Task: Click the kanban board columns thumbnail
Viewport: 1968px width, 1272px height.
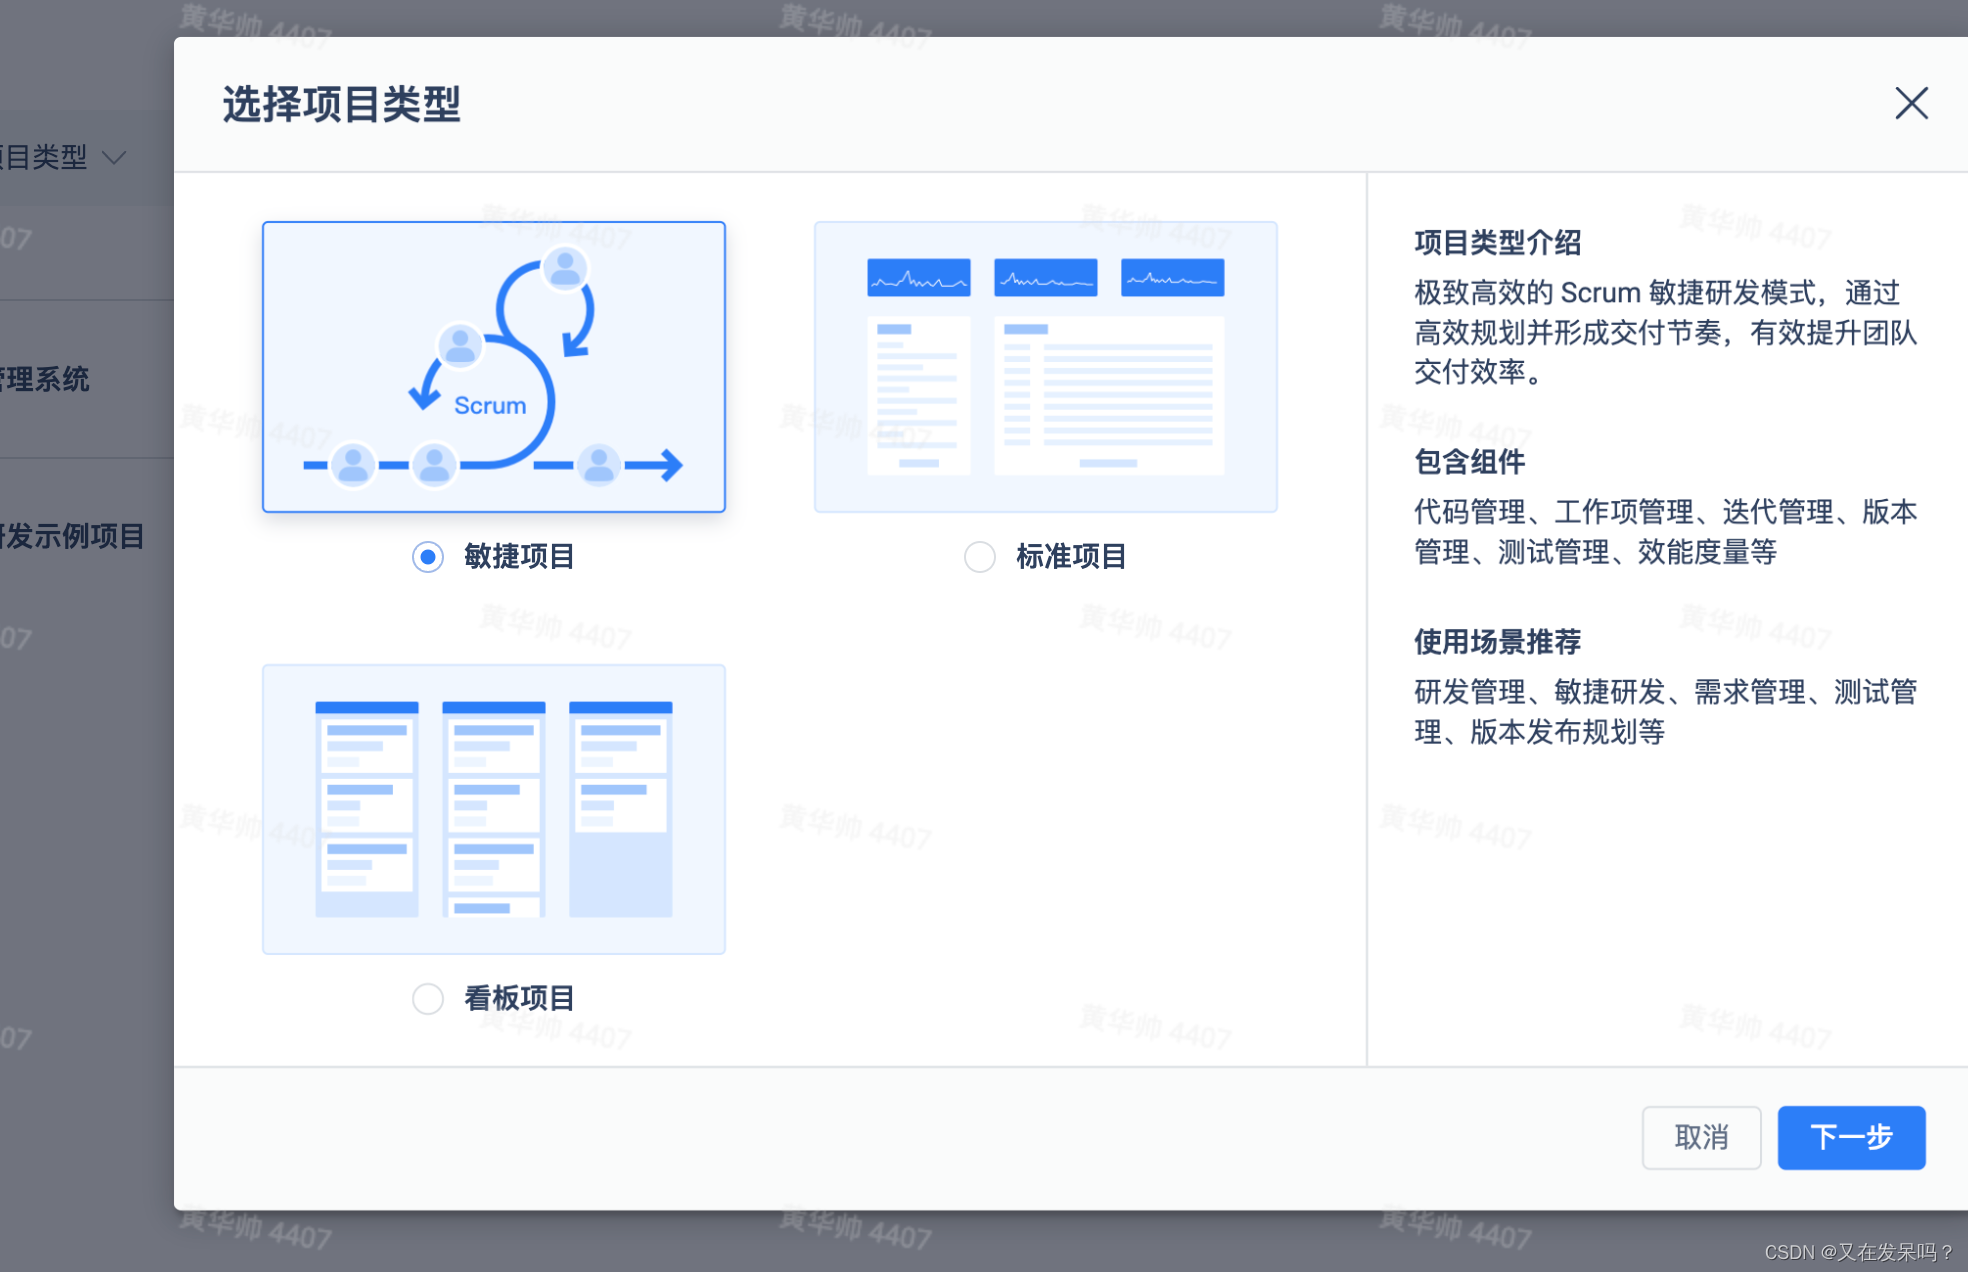Action: point(494,809)
